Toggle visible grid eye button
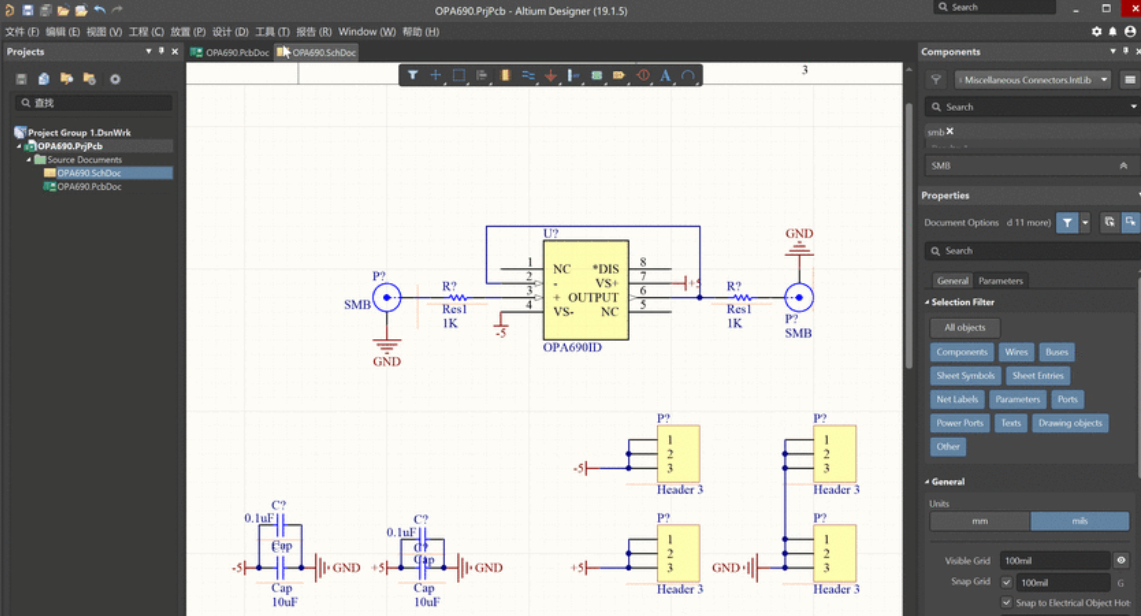 [1122, 561]
